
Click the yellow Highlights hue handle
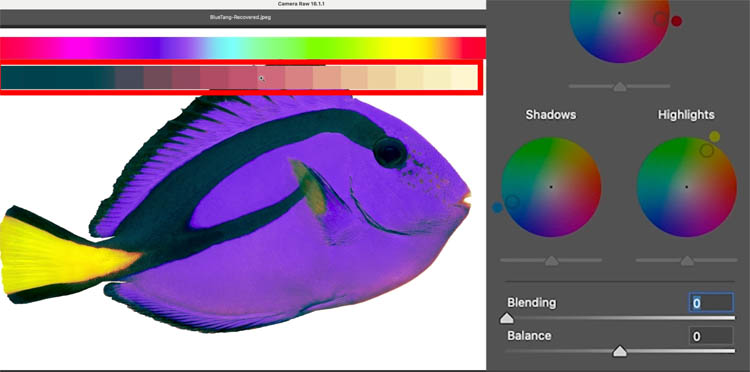(714, 137)
